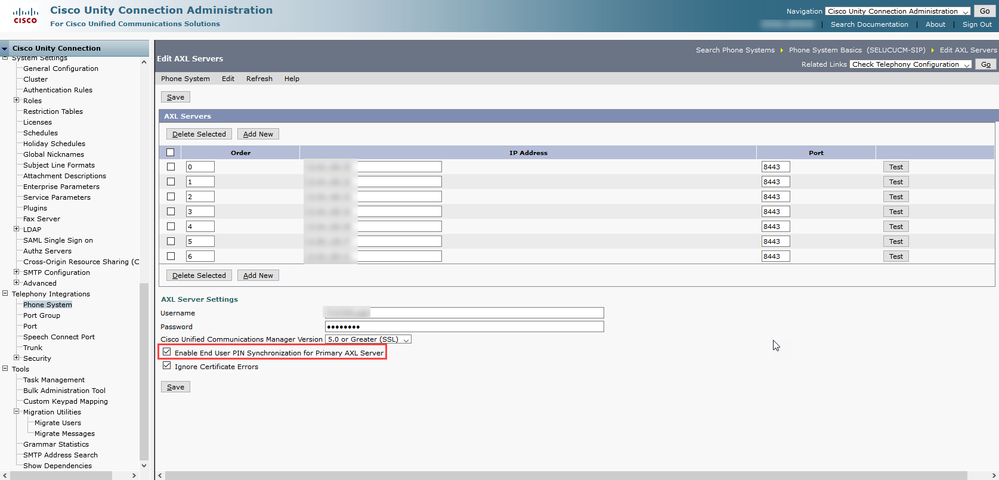Screen dimensions: 999x480
Task: Expand the LDAP tree node
Action: 16,229
